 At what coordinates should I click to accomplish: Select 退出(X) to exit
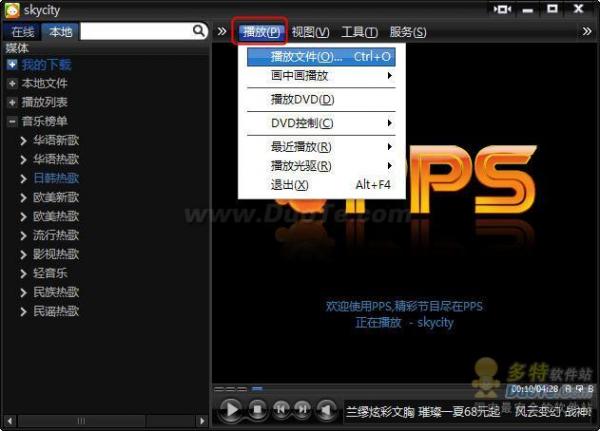pos(321,185)
